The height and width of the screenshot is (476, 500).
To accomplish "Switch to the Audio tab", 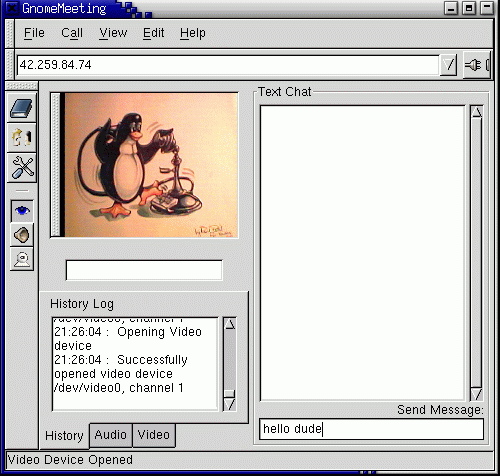I will pyautogui.click(x=111, y=435).
